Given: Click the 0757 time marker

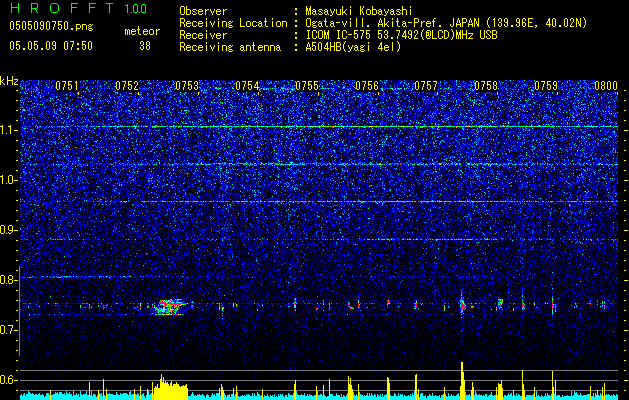Looking at the screenshot, I should click(426, 86).
